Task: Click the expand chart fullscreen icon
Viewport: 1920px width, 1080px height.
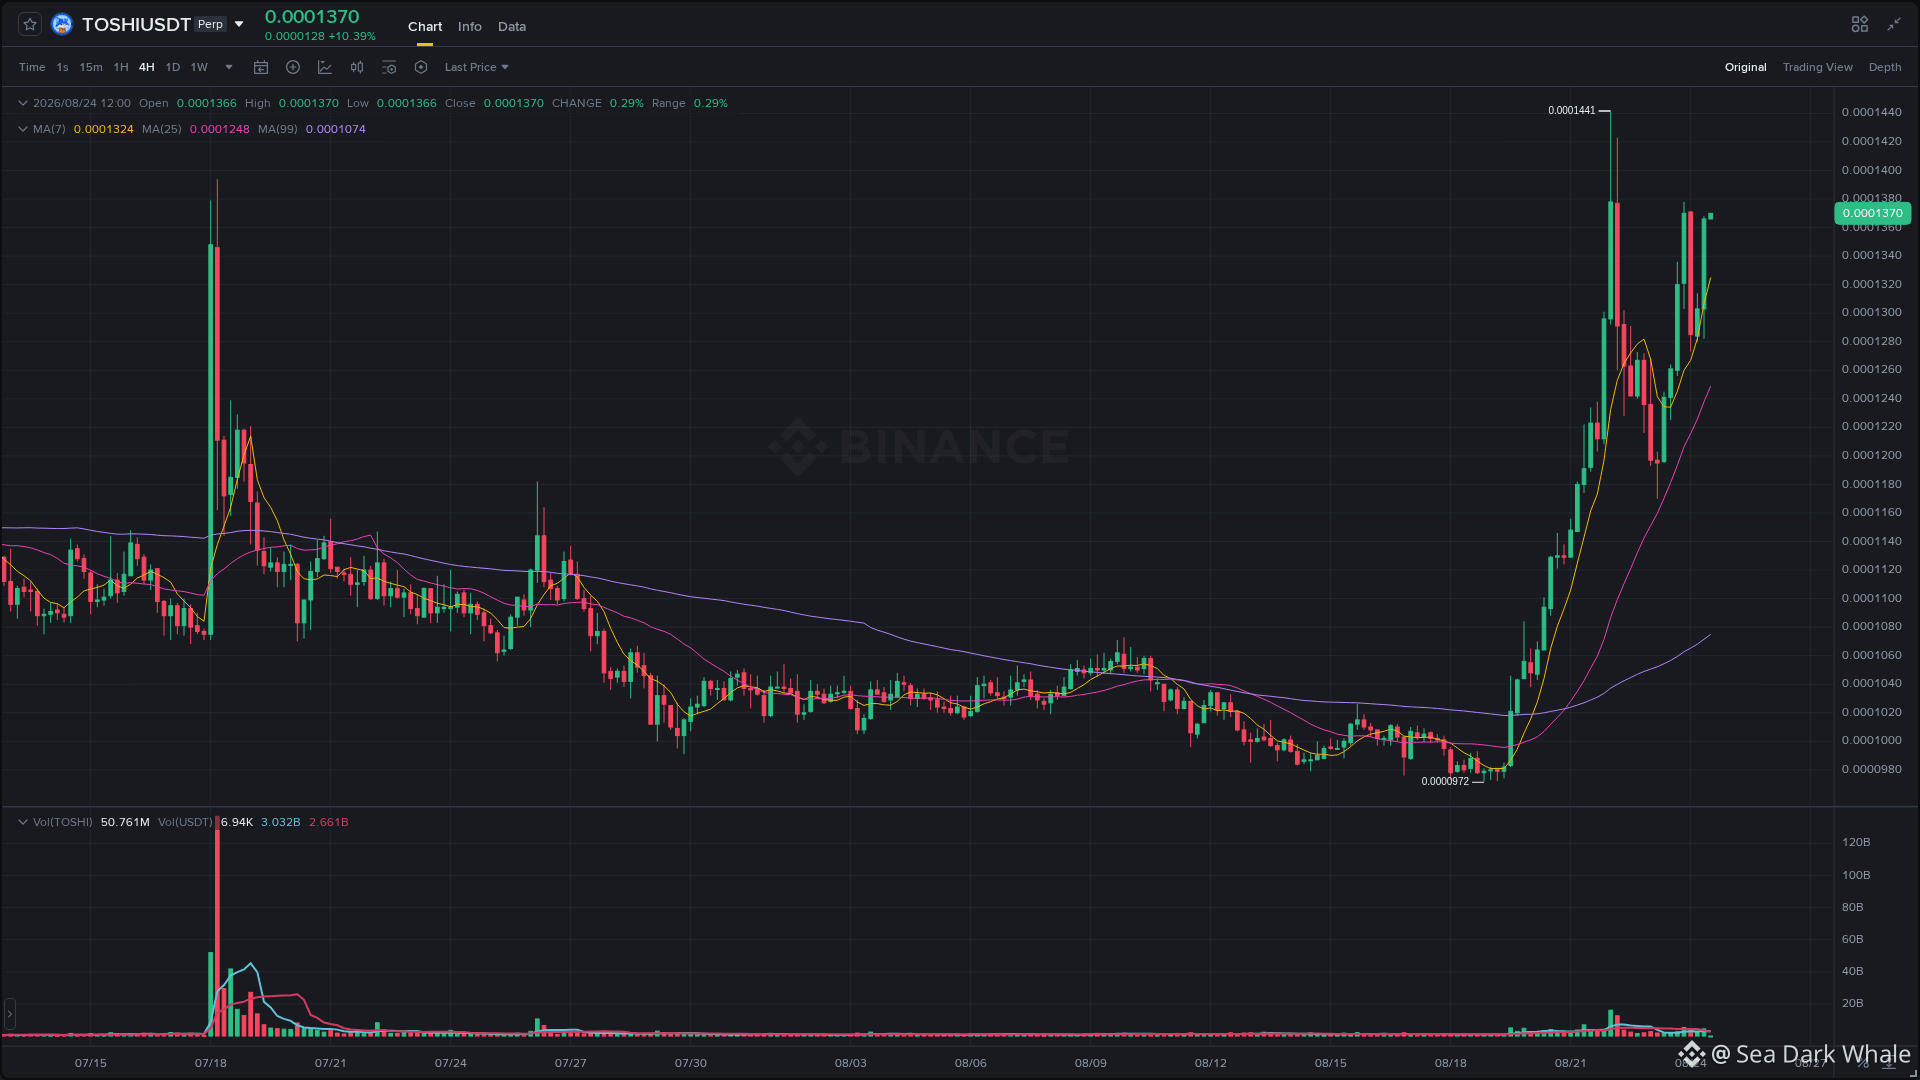Action: (x=1894, y=24)
